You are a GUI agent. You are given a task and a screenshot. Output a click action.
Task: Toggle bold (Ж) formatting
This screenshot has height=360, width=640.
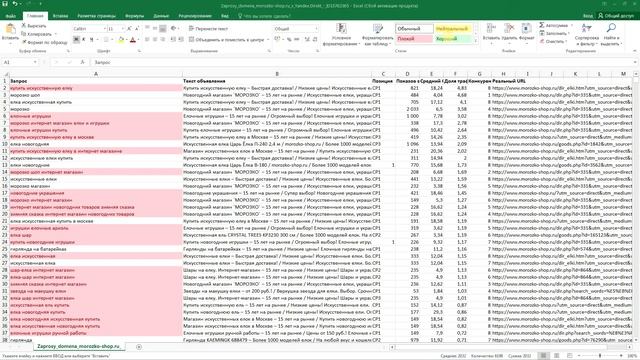[76, 40]
